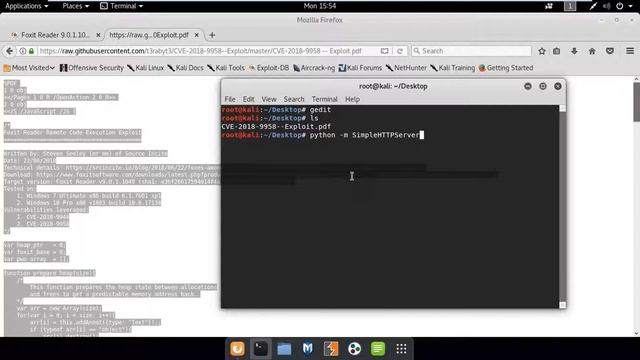Click the clock Mon 15:54 in top bar

point(320,6)
